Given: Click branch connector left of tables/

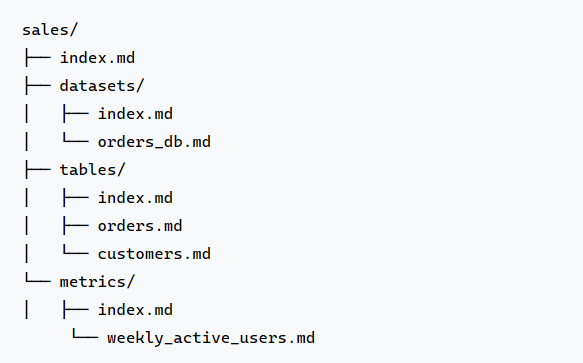Looking at the screenshot, I should [38, 170].
